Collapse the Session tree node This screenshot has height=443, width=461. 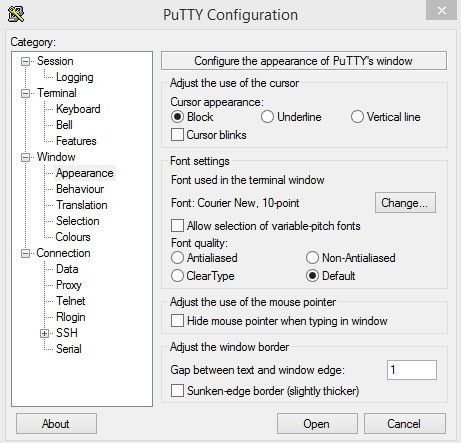(25, 62)
